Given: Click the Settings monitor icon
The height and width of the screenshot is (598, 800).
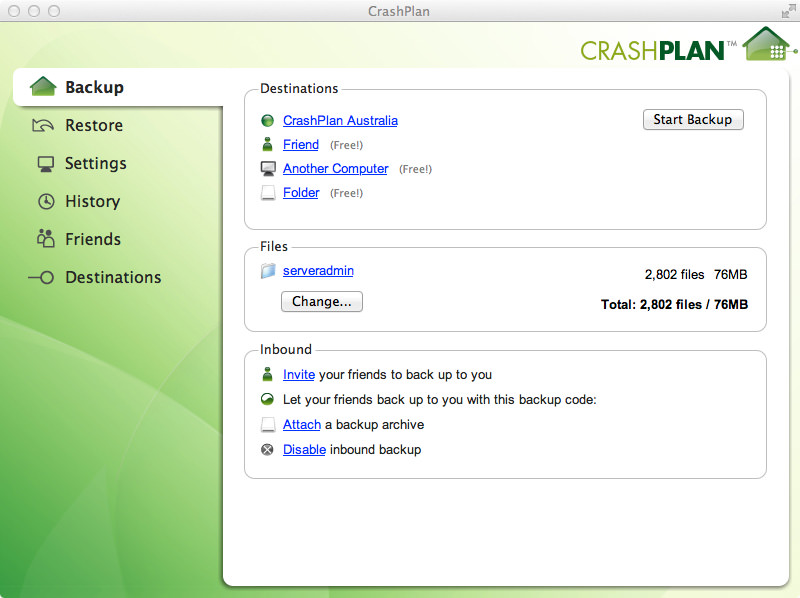Looking at the screenshot, I should click(46, 164).
